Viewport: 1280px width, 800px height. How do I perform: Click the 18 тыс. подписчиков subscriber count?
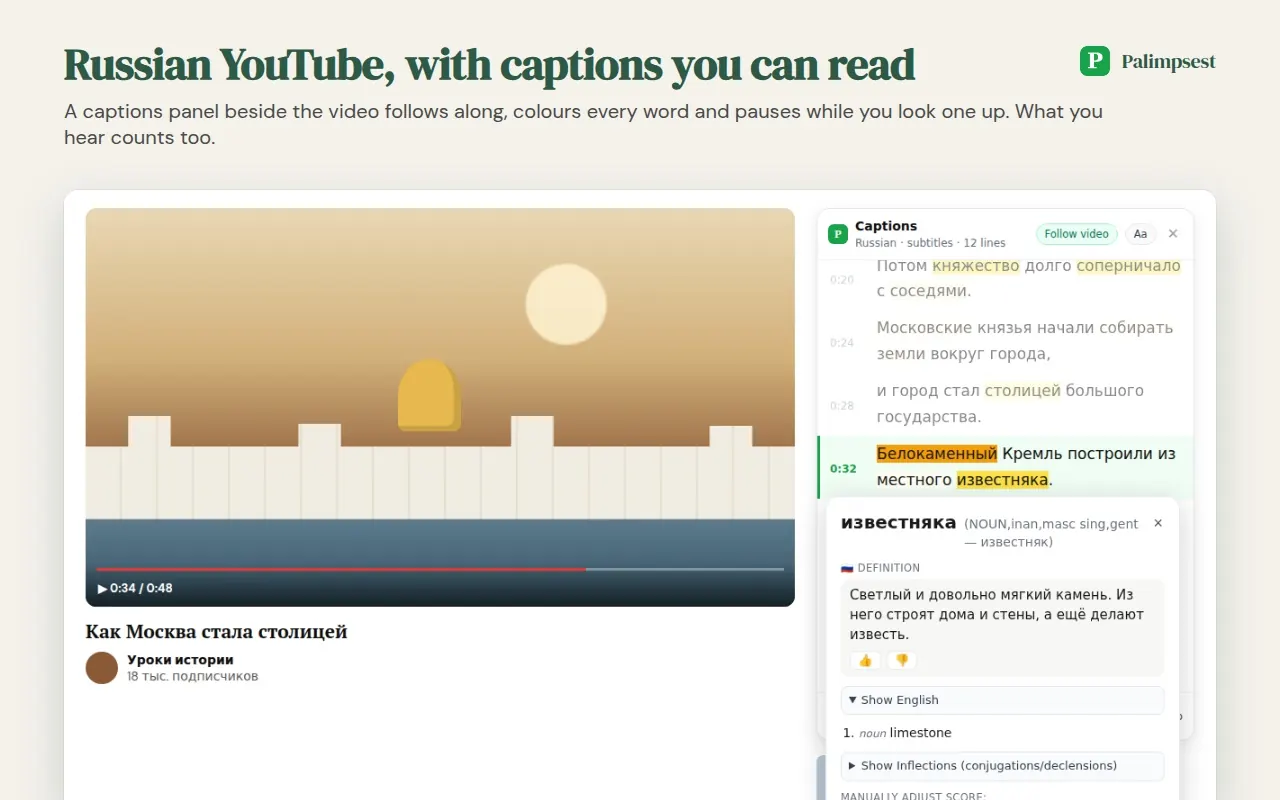click(192, 676)
